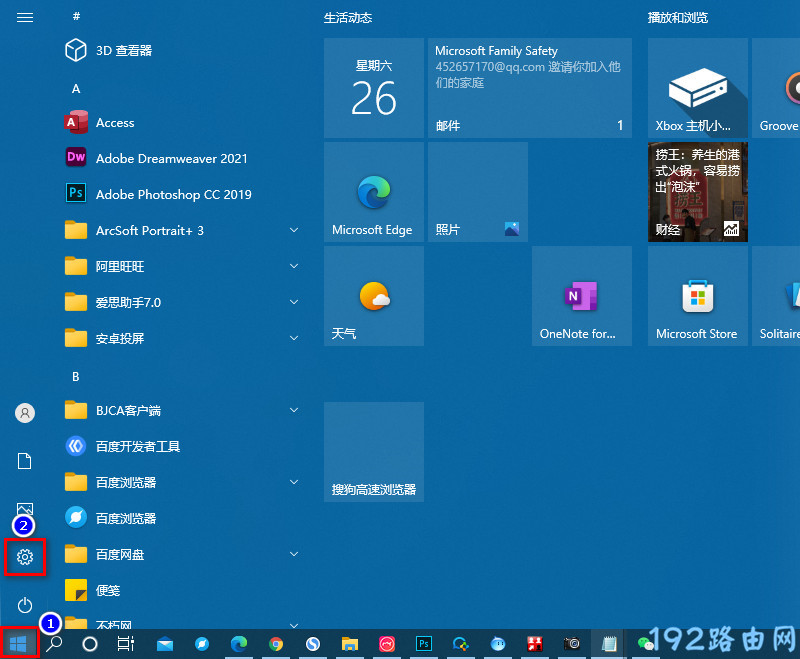This screenshot has height=659, width=800.
Task: Open the OneNote tile
Action: coord(581,296)
